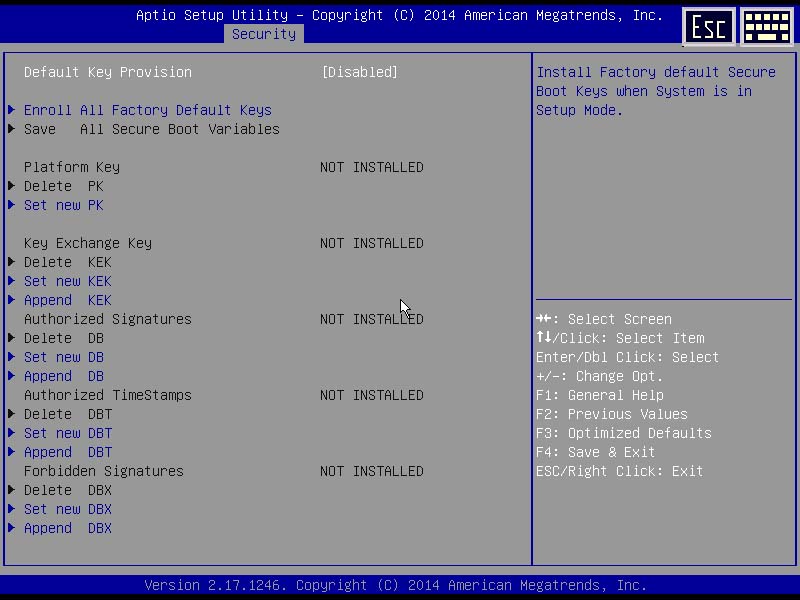
Task: Click the arrow beside Set new KEK
Action: click(12, 281)
